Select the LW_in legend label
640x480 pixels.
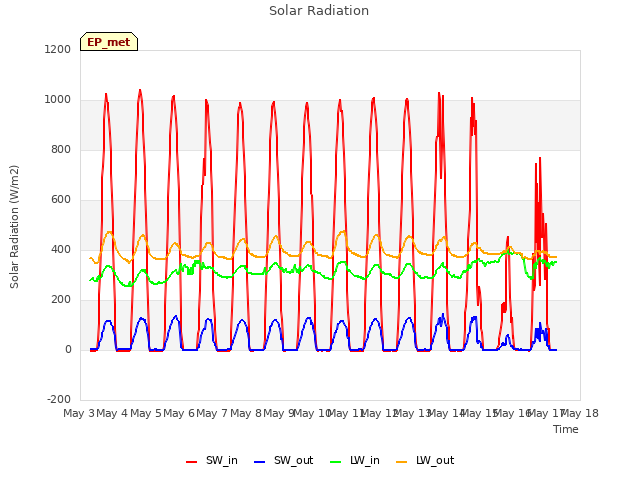364,460
